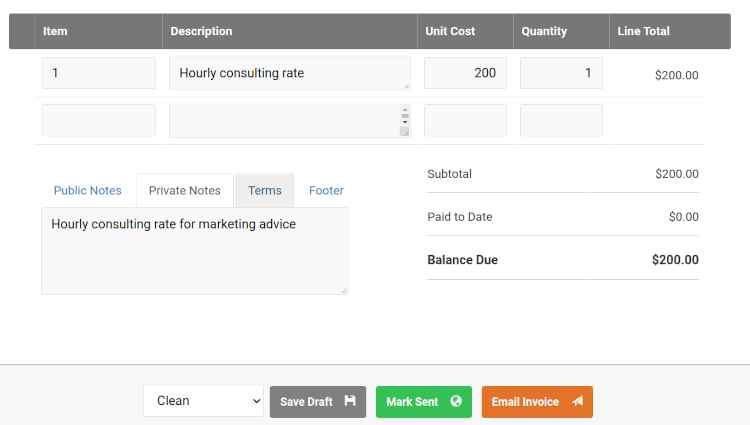
Task: Click the resize grip of the notes textarea
Action: [x=343, y=290]
